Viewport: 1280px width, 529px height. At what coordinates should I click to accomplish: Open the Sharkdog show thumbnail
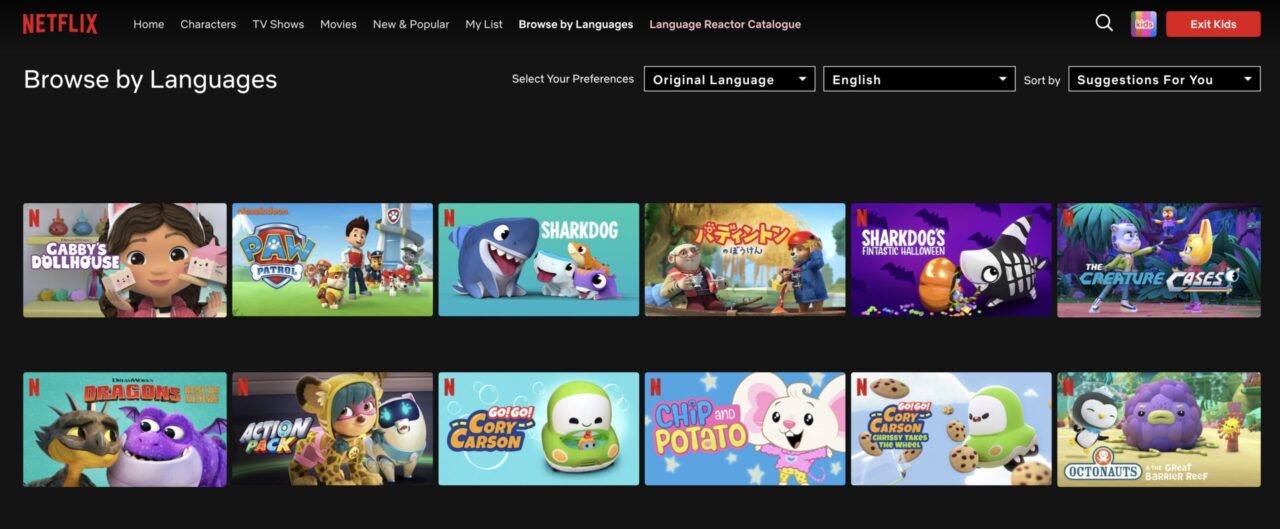click(x=538, y=260)
